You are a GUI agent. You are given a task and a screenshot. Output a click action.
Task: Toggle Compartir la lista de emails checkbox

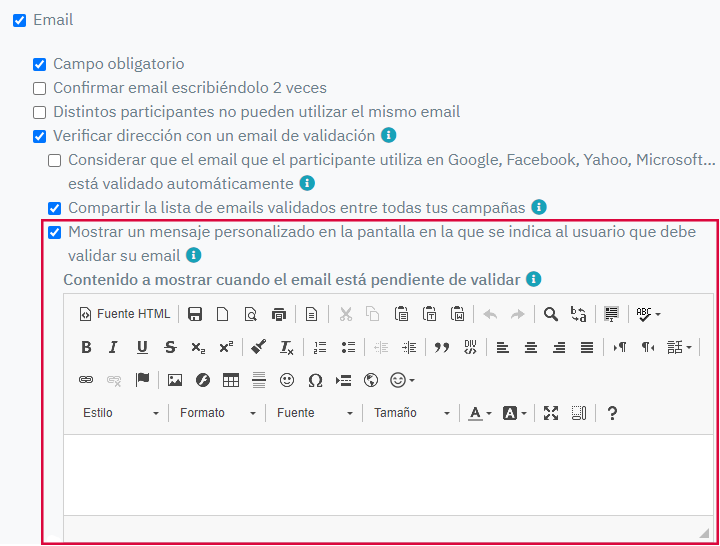point(55,208)
